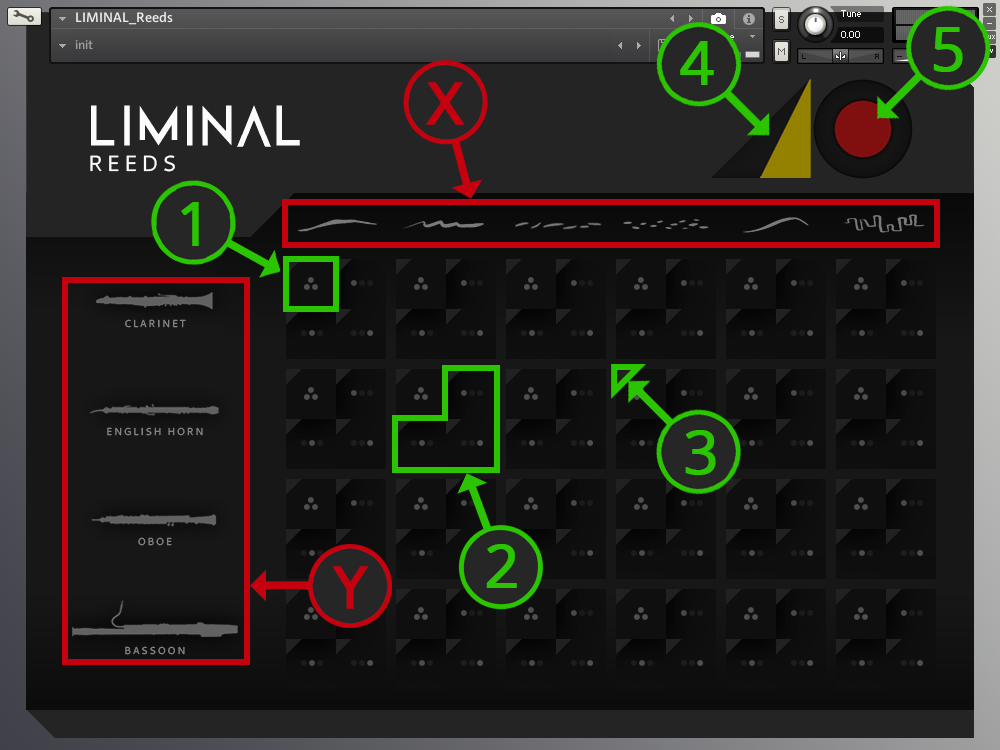Choose the English Horn silhouette
Image resolution: width=1000 pixels, height=750 pixels.
click(x=155, y=409)
